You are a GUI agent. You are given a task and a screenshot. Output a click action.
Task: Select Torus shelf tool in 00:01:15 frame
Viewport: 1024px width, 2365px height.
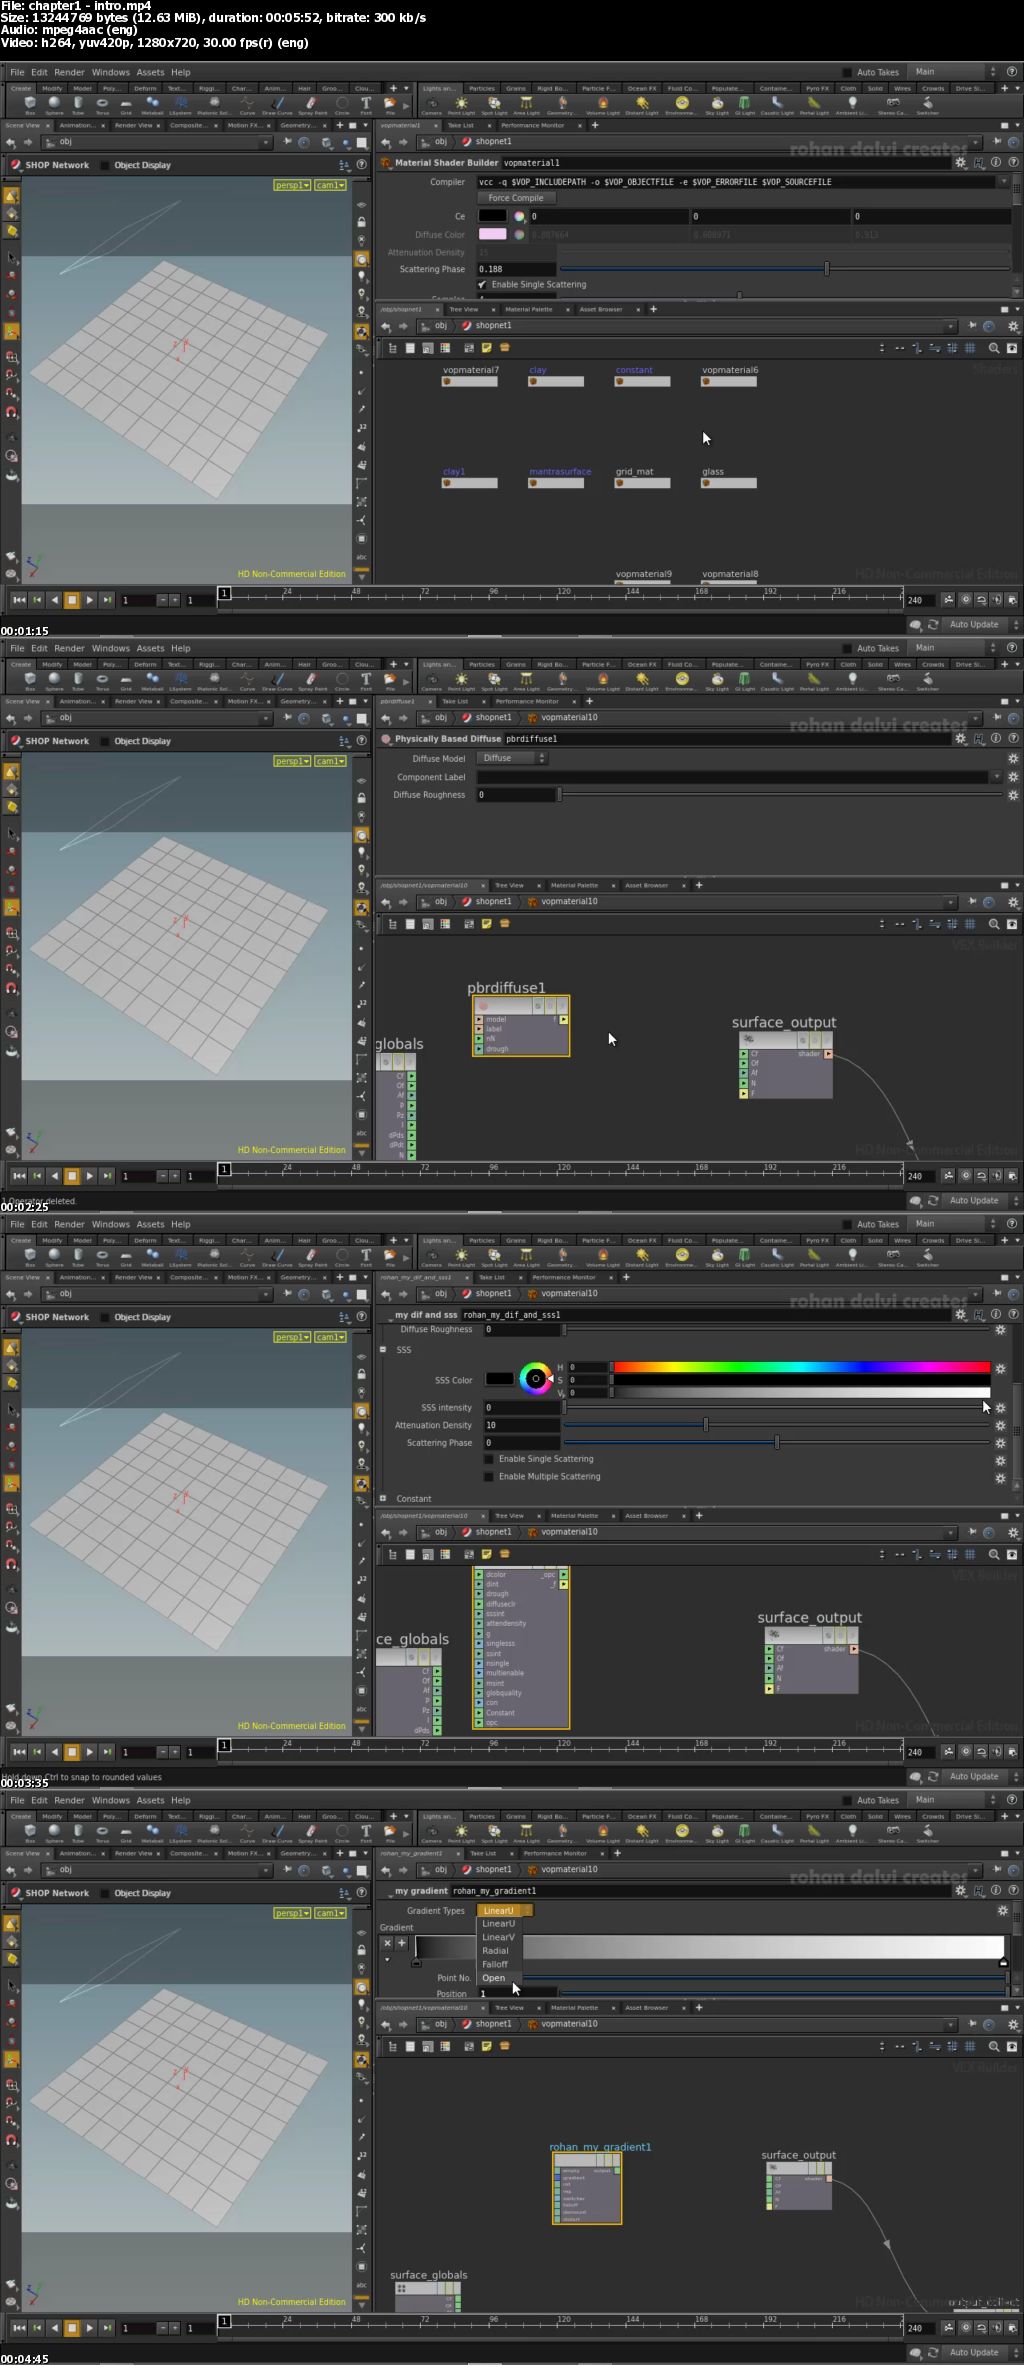[x=102, y=105]
